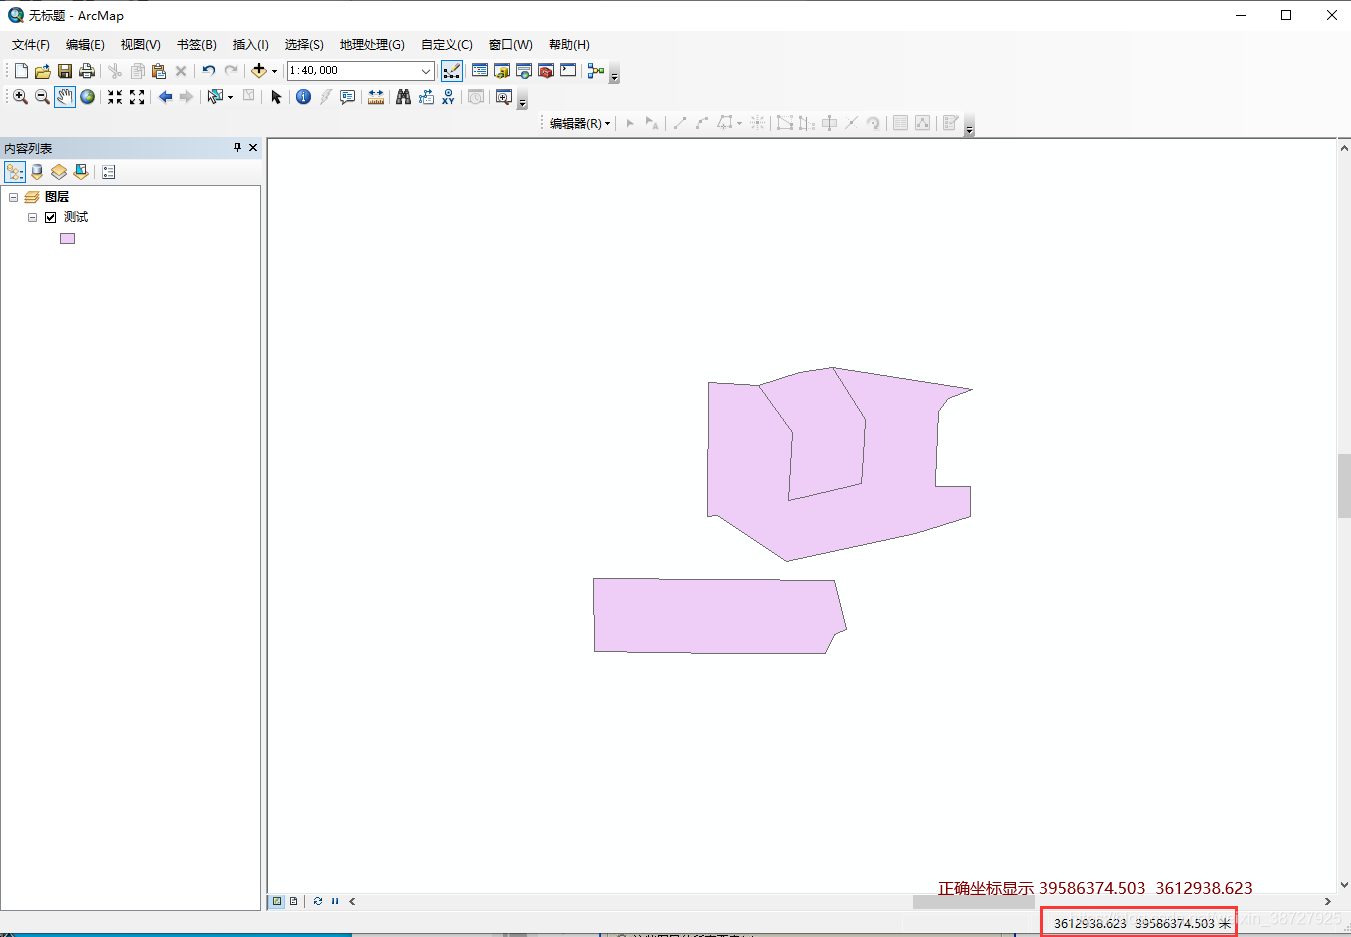The height and width of the screenshot is (937, 1351).
Task: Click Fixed Zoom Out arrows
Action: [137, 97]
